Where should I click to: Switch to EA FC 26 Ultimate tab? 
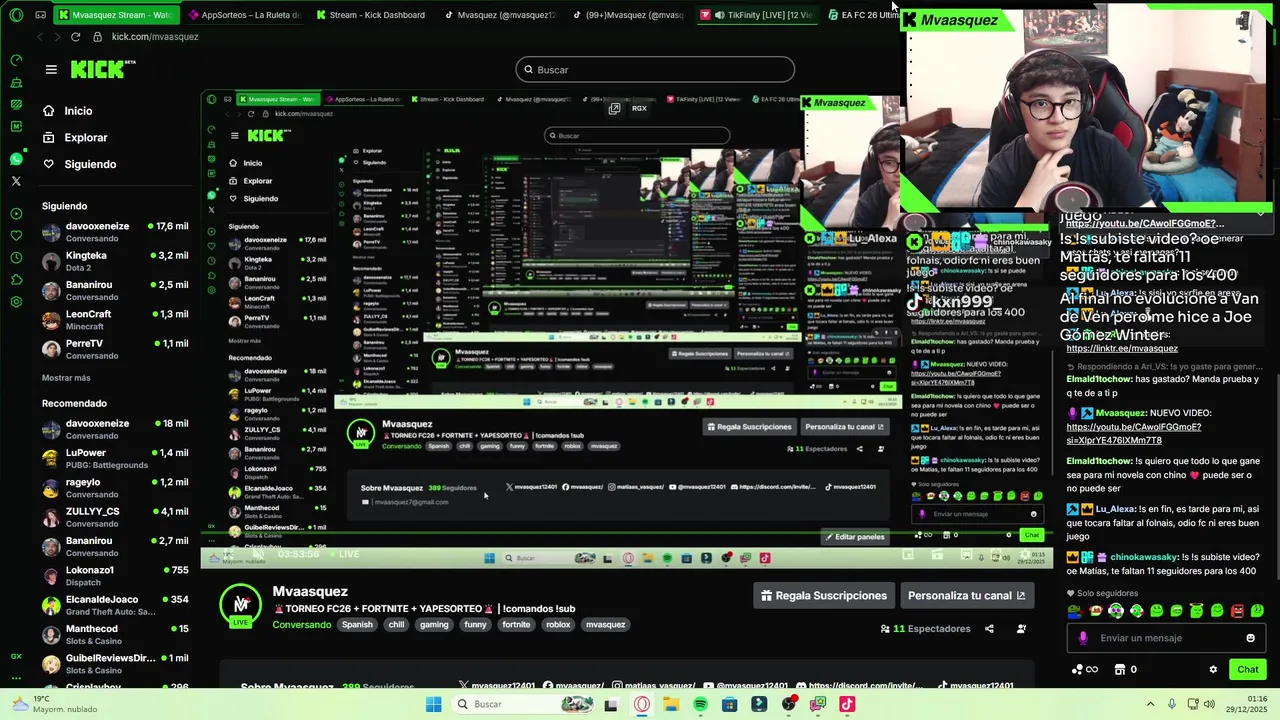click(x=862, y=15)
